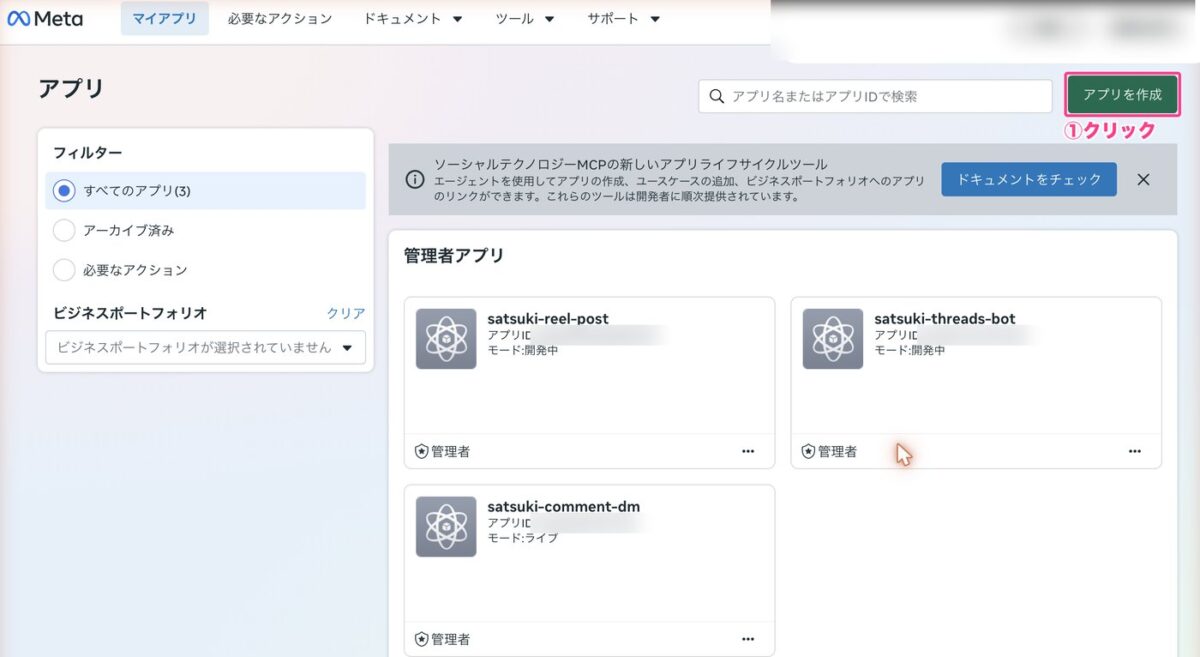Open more options for satsuki-comment-dm
1200x657 pixels.
pos(748,639)
